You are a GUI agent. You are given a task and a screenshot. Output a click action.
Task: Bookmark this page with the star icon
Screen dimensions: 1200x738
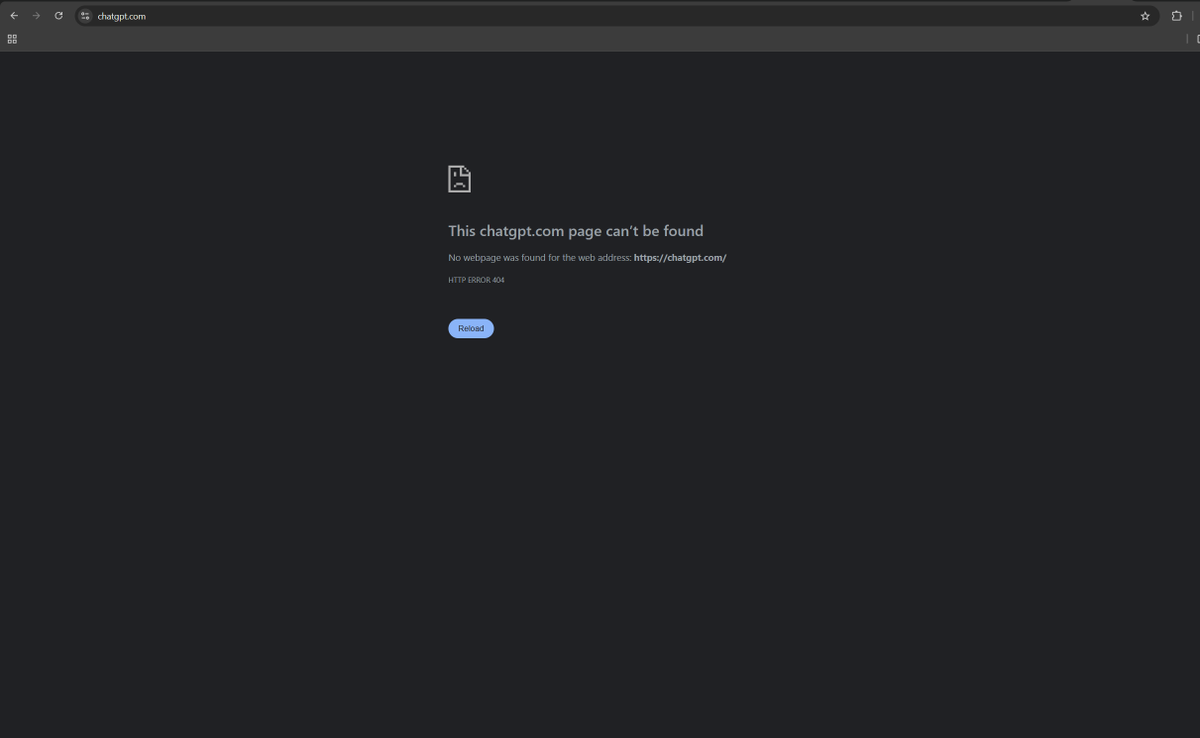point(1145,16)
